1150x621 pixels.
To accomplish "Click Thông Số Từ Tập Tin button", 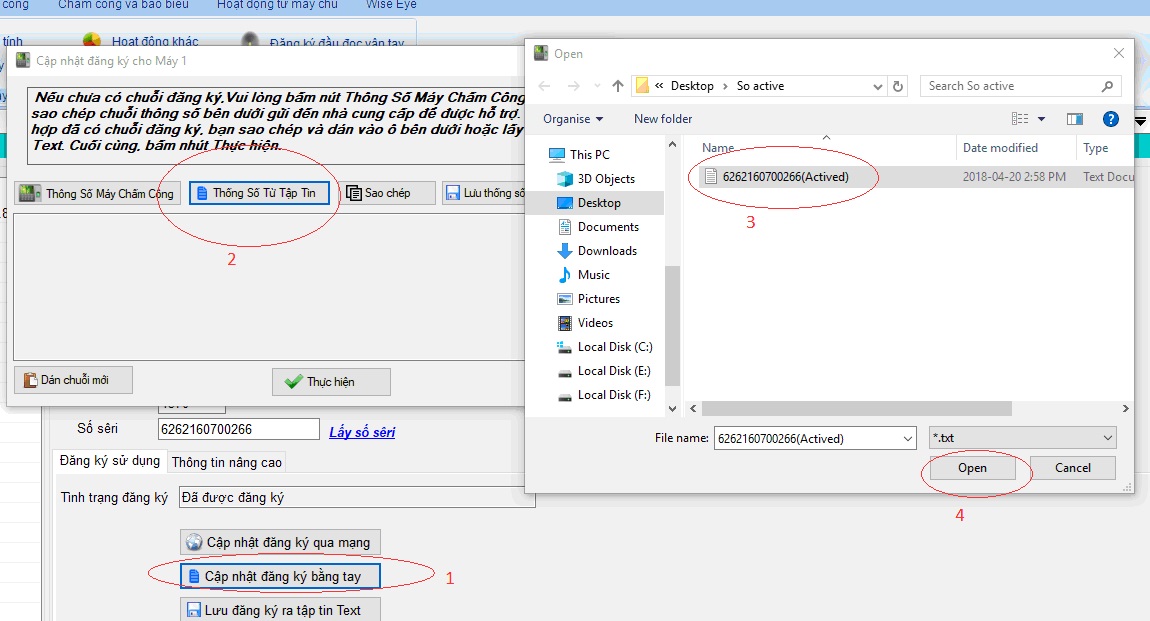I will pos(259,193).
